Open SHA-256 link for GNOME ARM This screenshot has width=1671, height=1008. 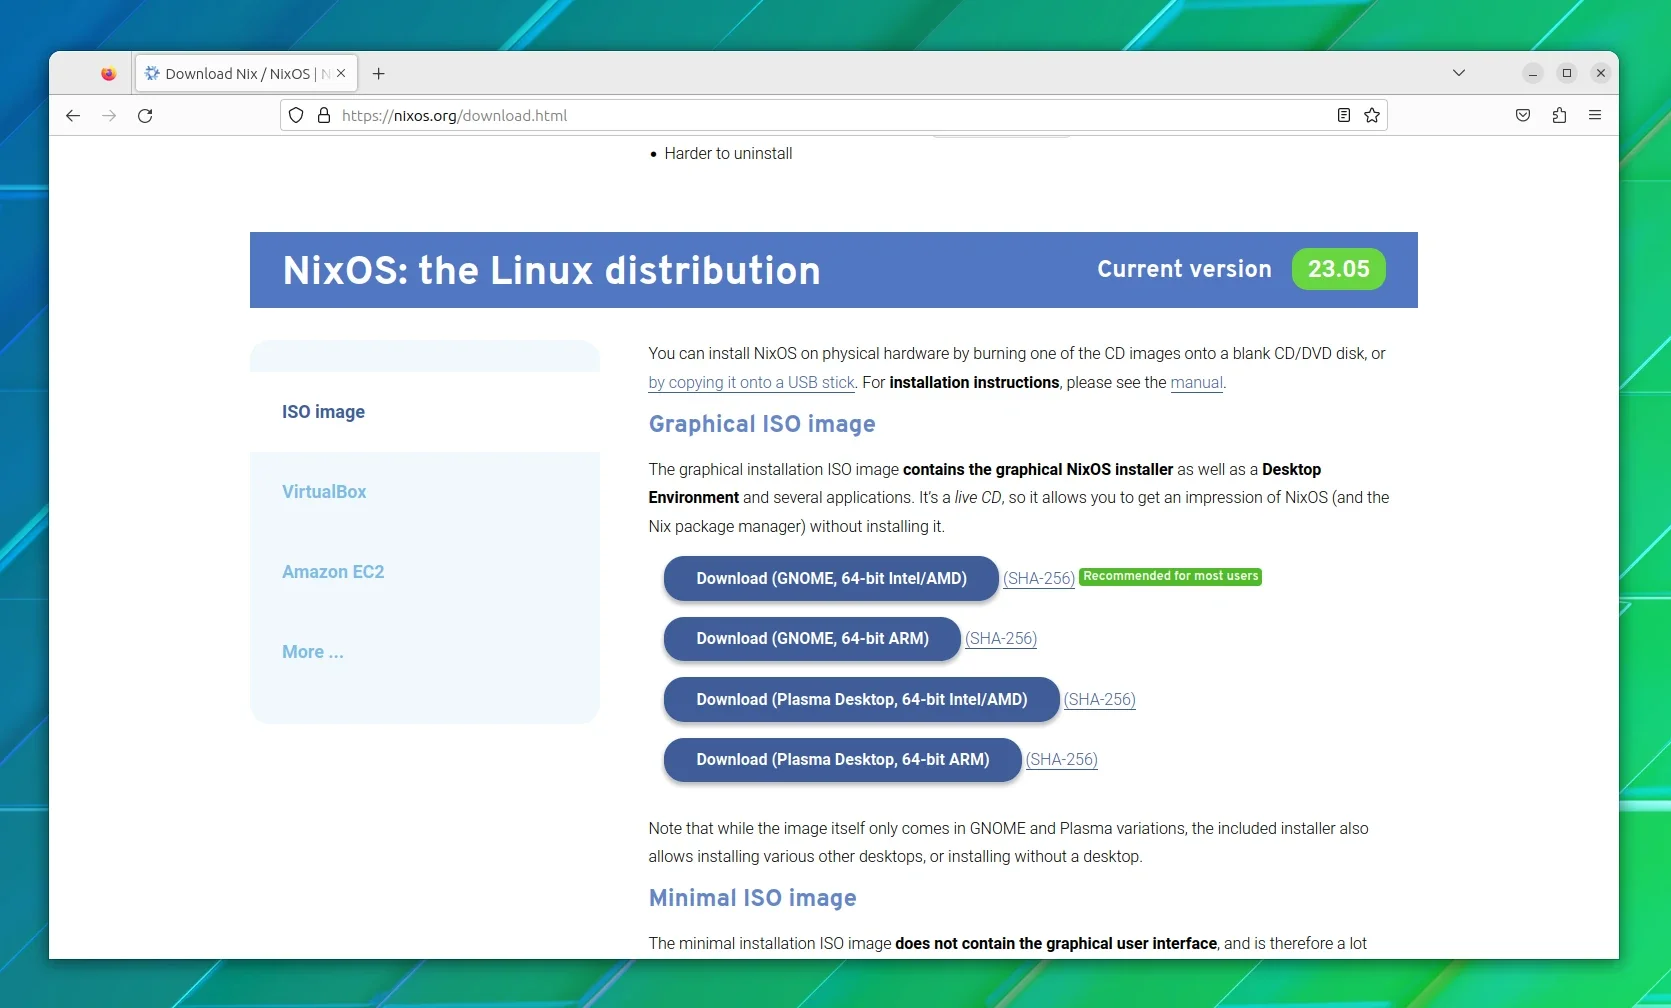point(1001,639)
